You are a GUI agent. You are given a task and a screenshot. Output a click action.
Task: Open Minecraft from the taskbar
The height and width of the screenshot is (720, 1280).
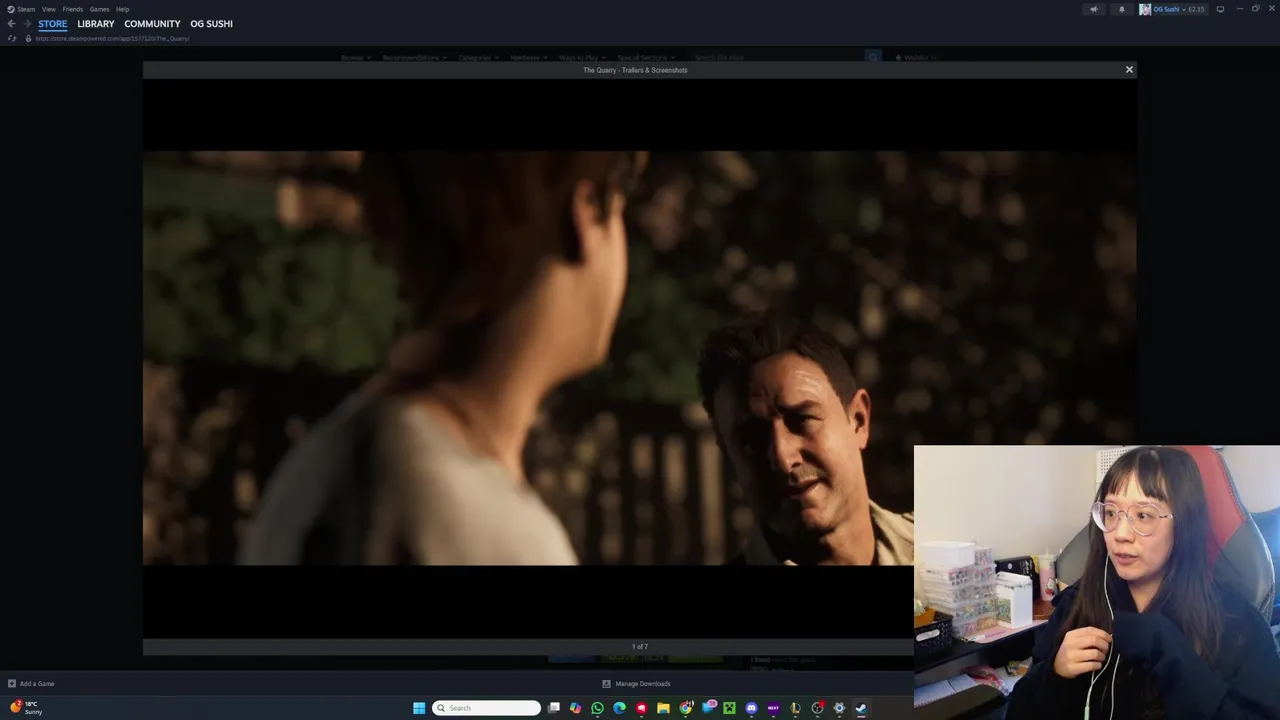(729, 708)
